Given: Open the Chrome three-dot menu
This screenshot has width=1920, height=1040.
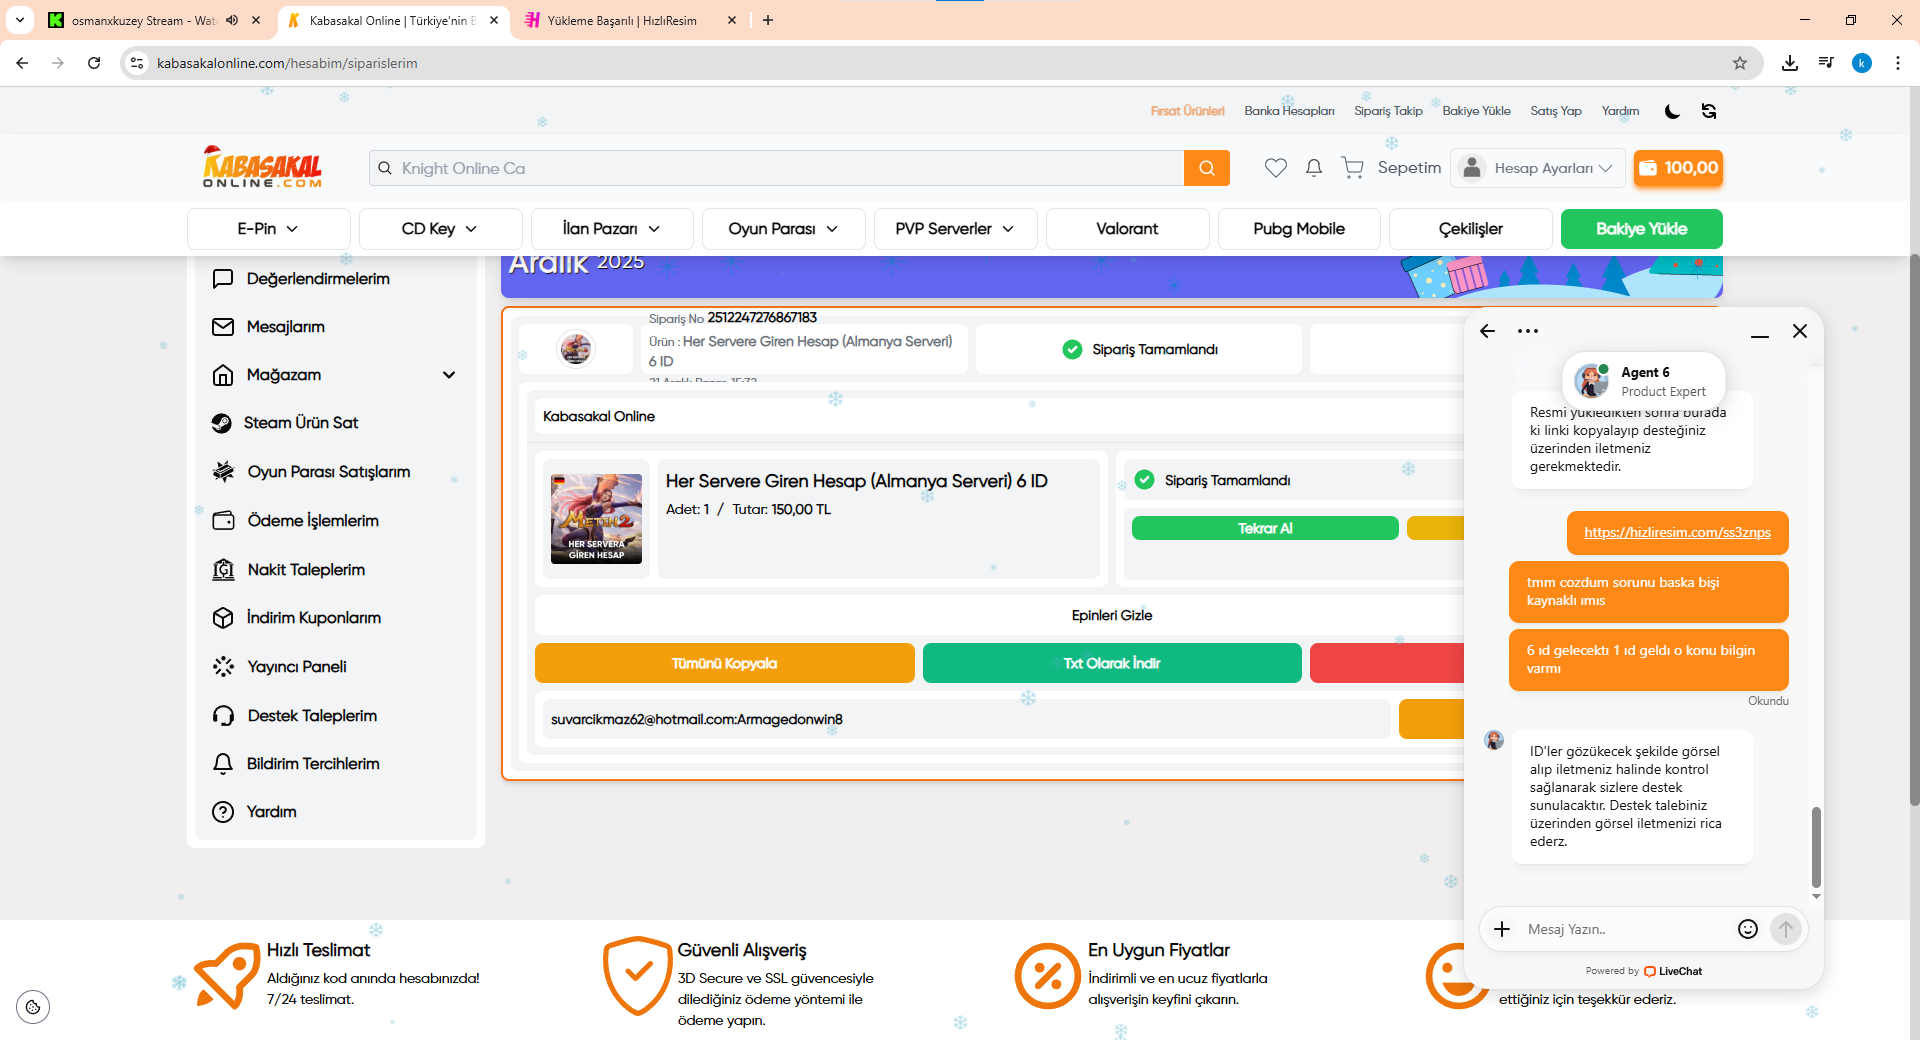Looking at the screenshot, I should [1898, 63].
